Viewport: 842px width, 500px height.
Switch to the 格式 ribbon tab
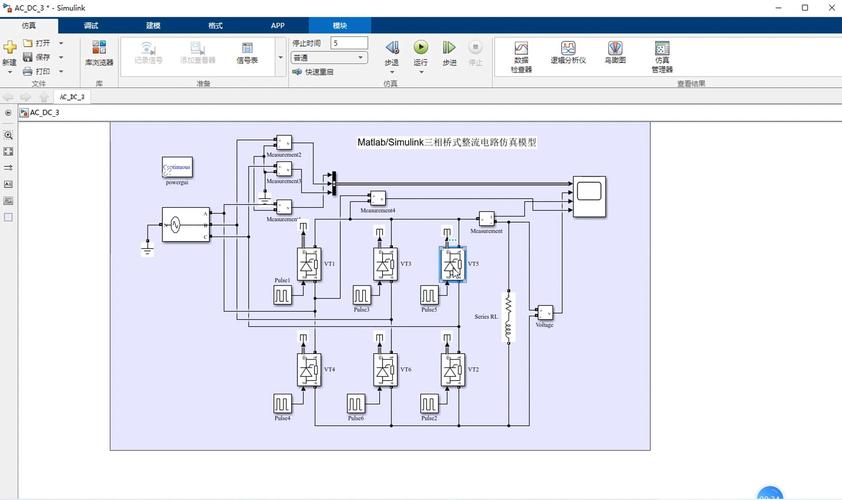pos(215,26)
